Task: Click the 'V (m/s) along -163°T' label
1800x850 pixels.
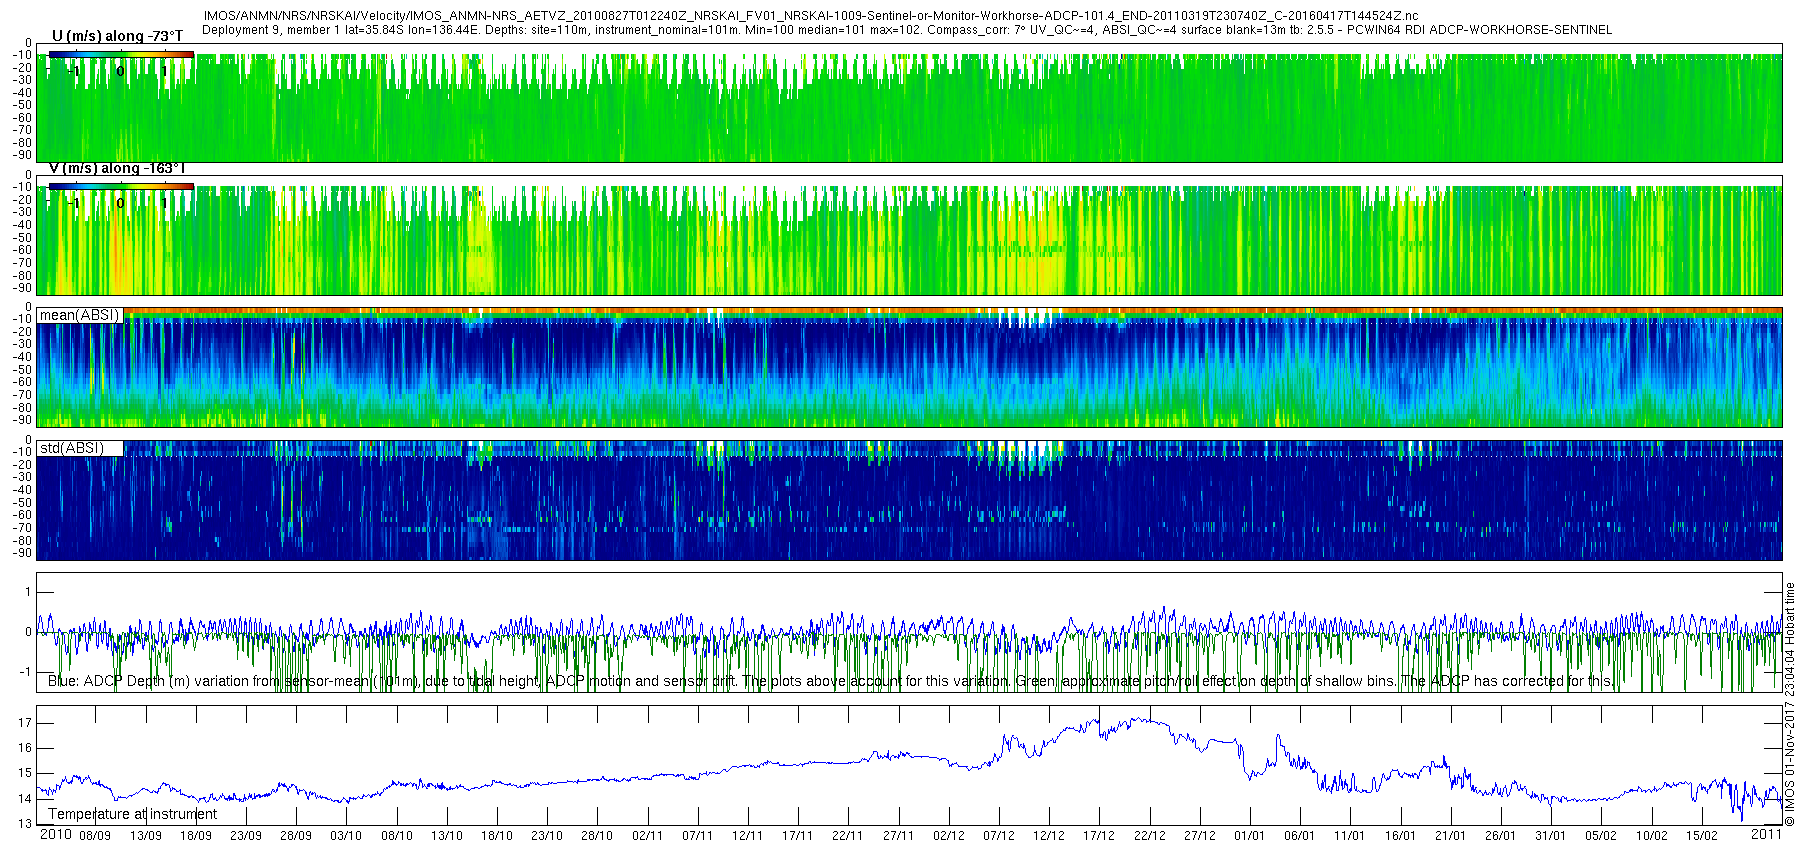Action: click(117, 168)
